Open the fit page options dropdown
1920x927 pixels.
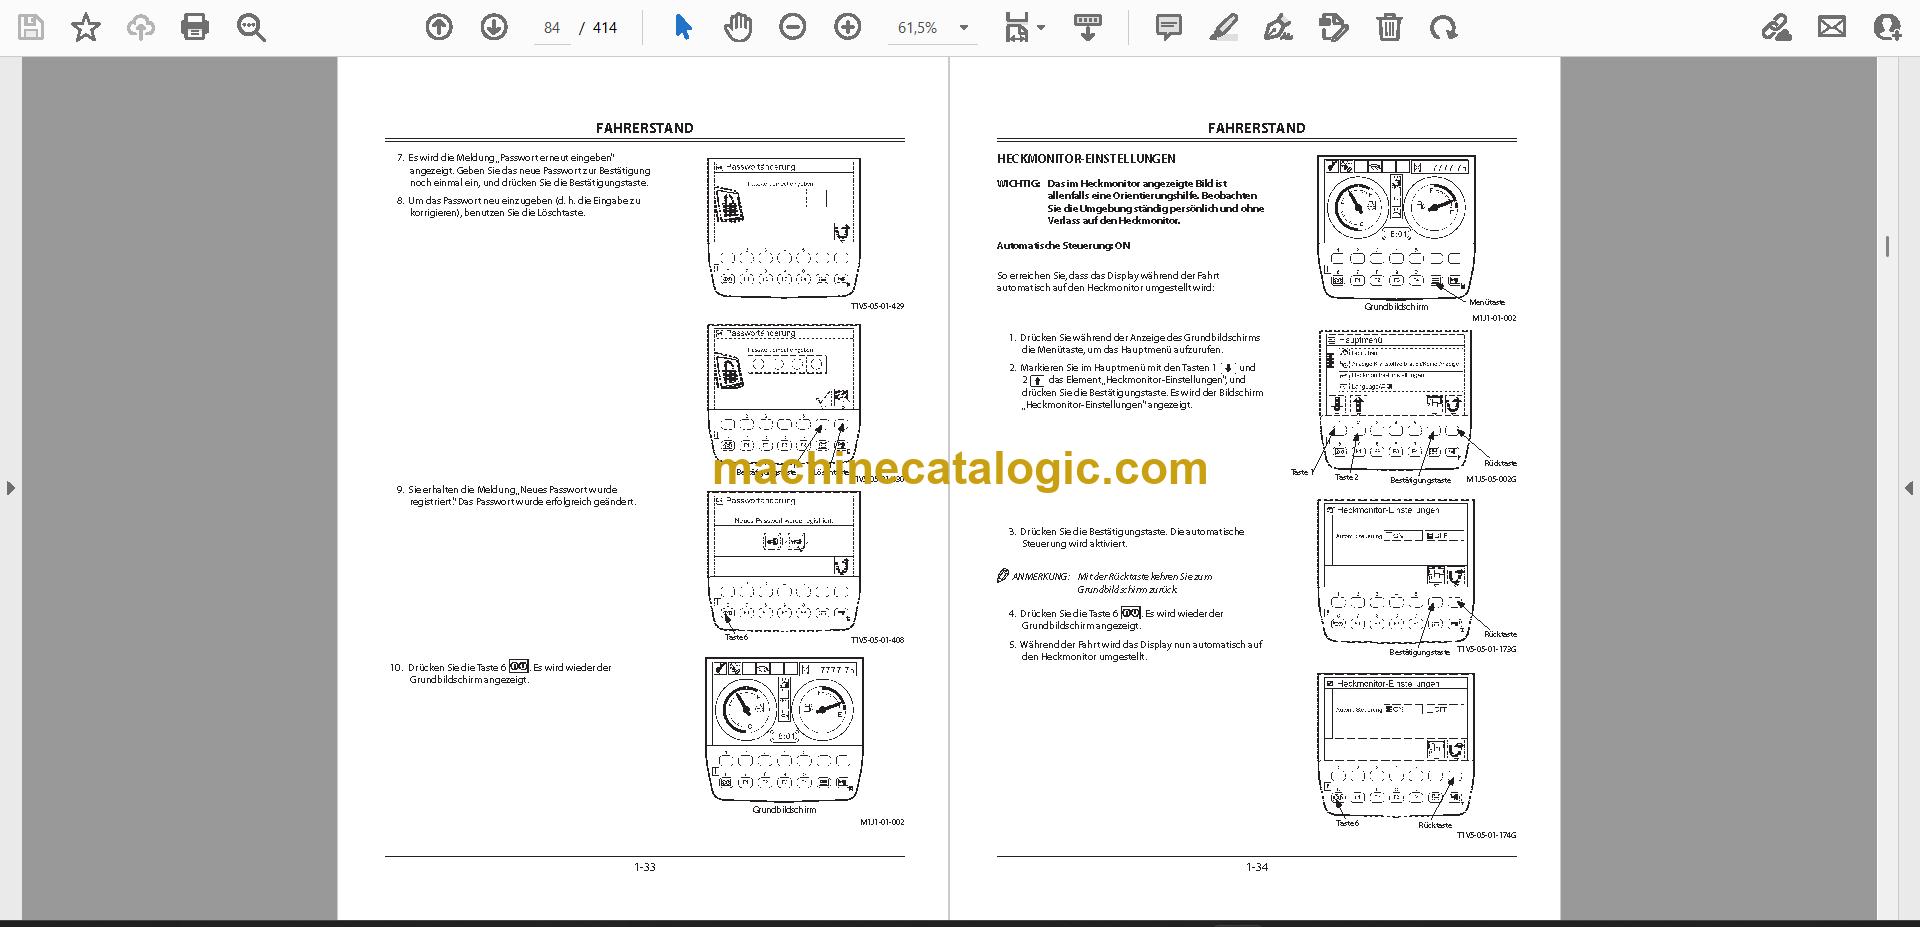pyautogui.click(x=1024, y=27)
